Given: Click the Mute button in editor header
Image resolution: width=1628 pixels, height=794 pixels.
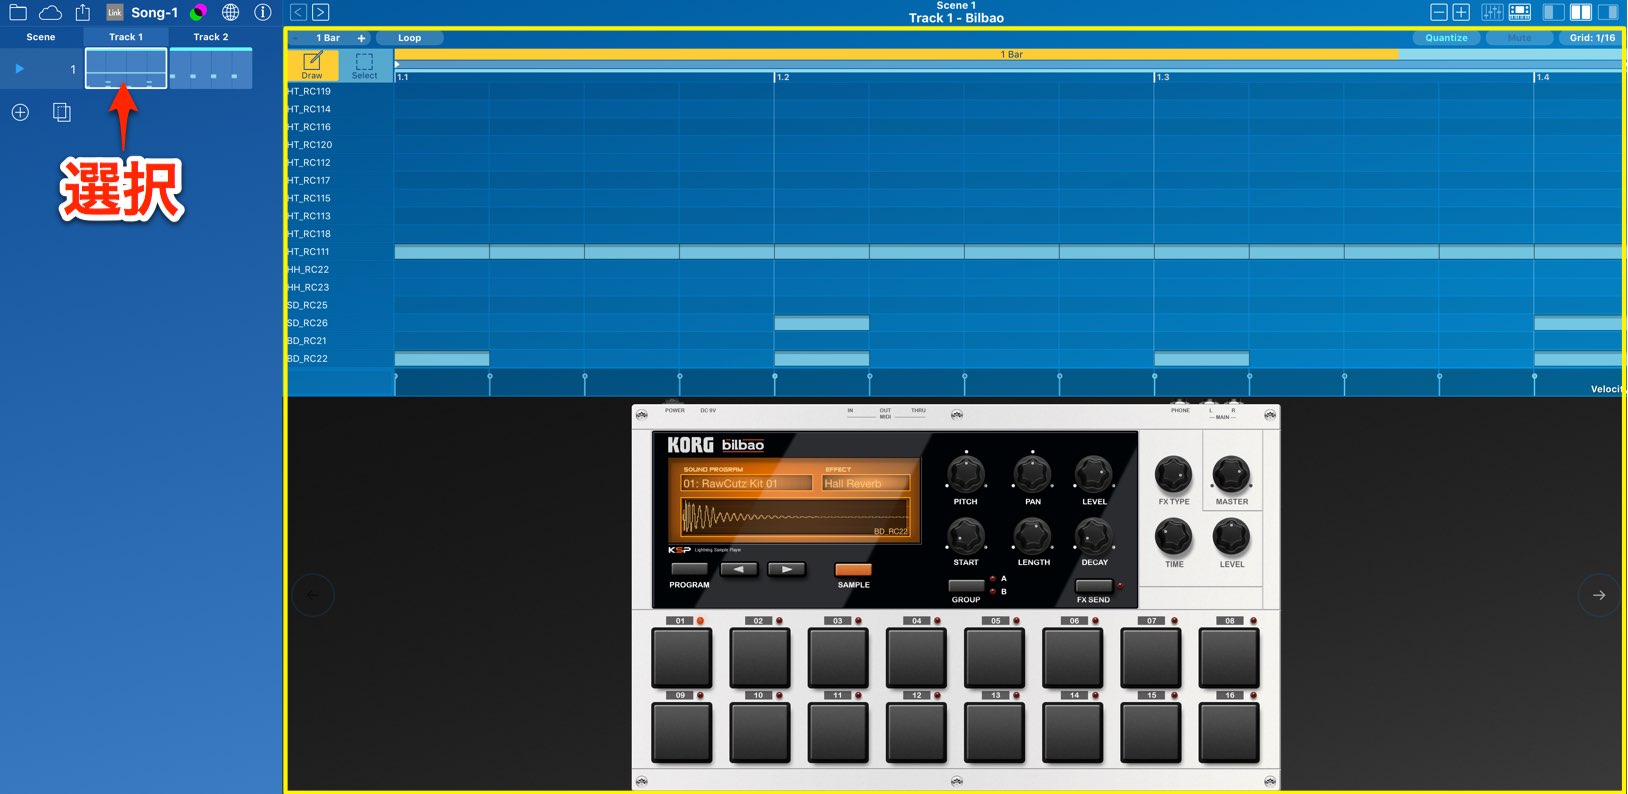Looking at the screenshot, I should click(x=1519, y=38).
